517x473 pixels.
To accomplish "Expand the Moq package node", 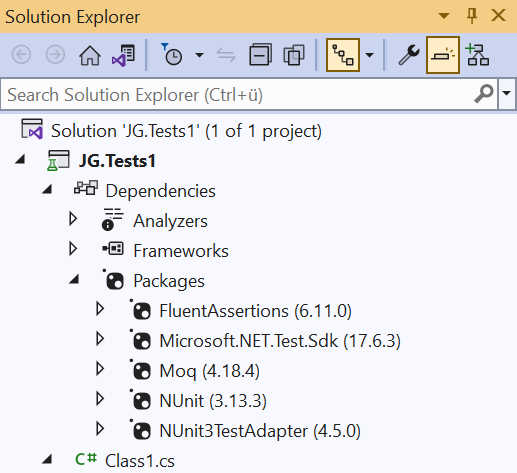I will pos(99,369).
